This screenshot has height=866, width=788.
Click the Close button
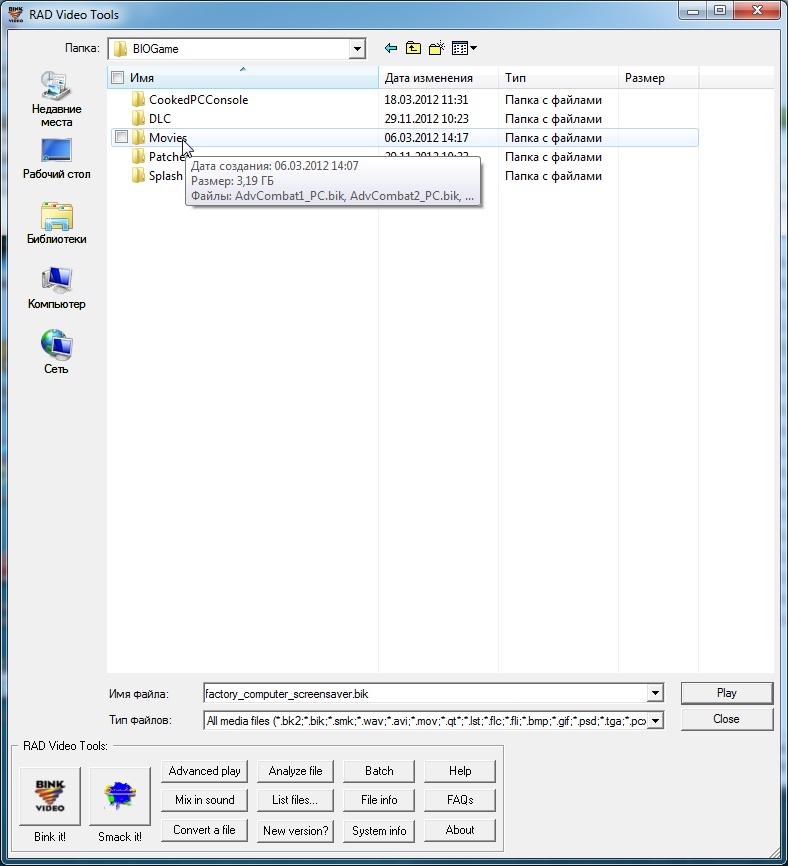pos(727,719)
